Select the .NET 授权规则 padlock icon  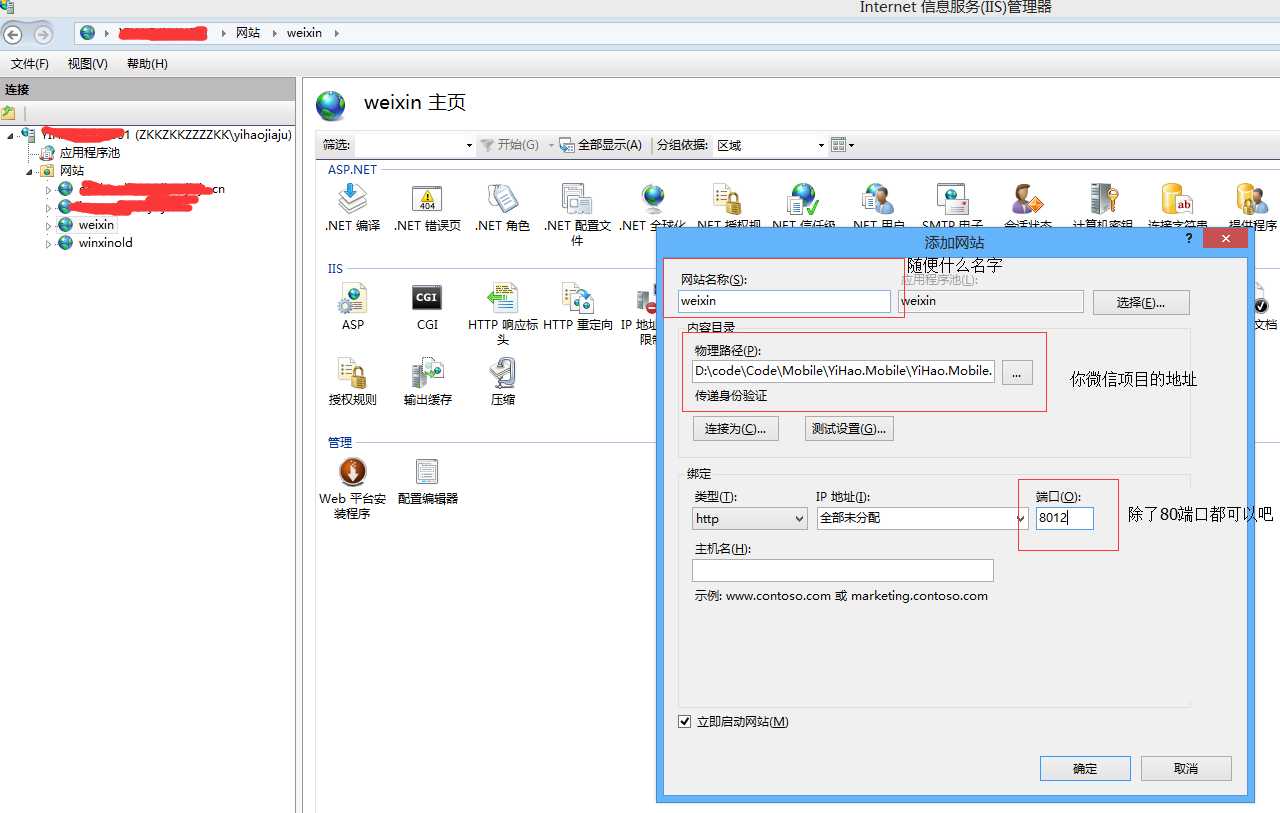(x=727, y=199)
